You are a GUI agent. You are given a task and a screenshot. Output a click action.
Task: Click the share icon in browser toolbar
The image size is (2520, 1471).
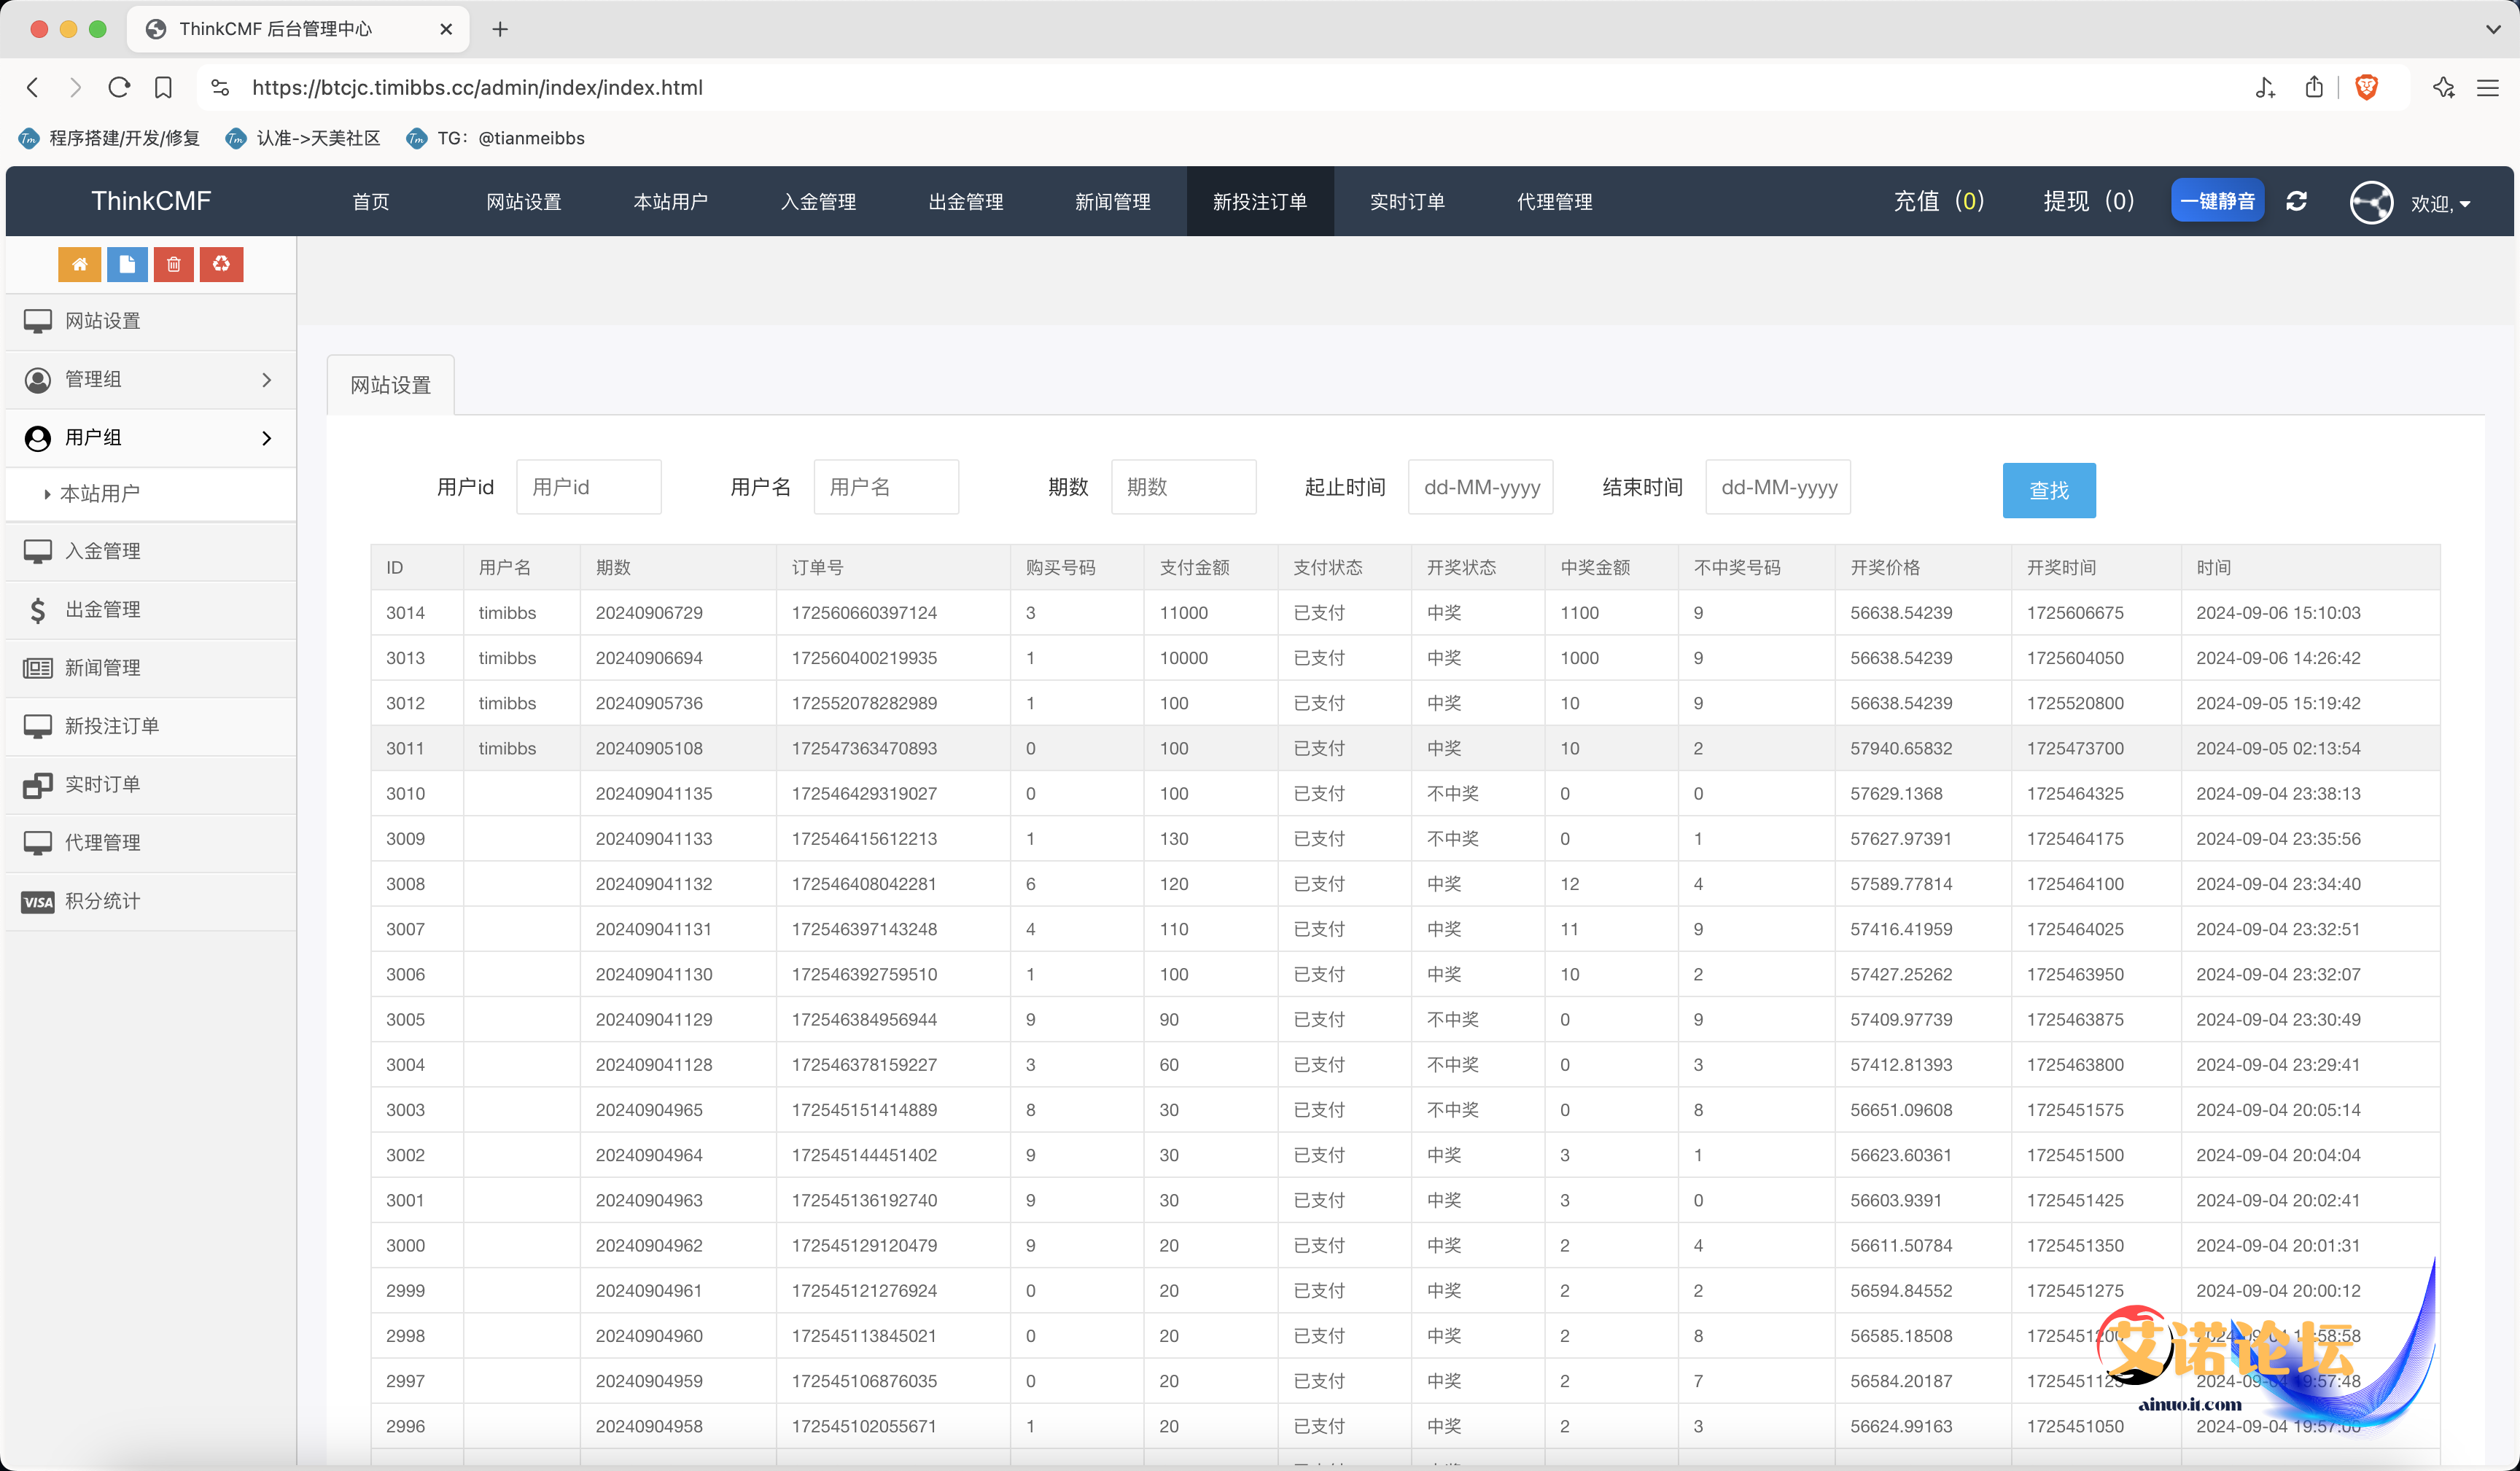pos(2314,87)
